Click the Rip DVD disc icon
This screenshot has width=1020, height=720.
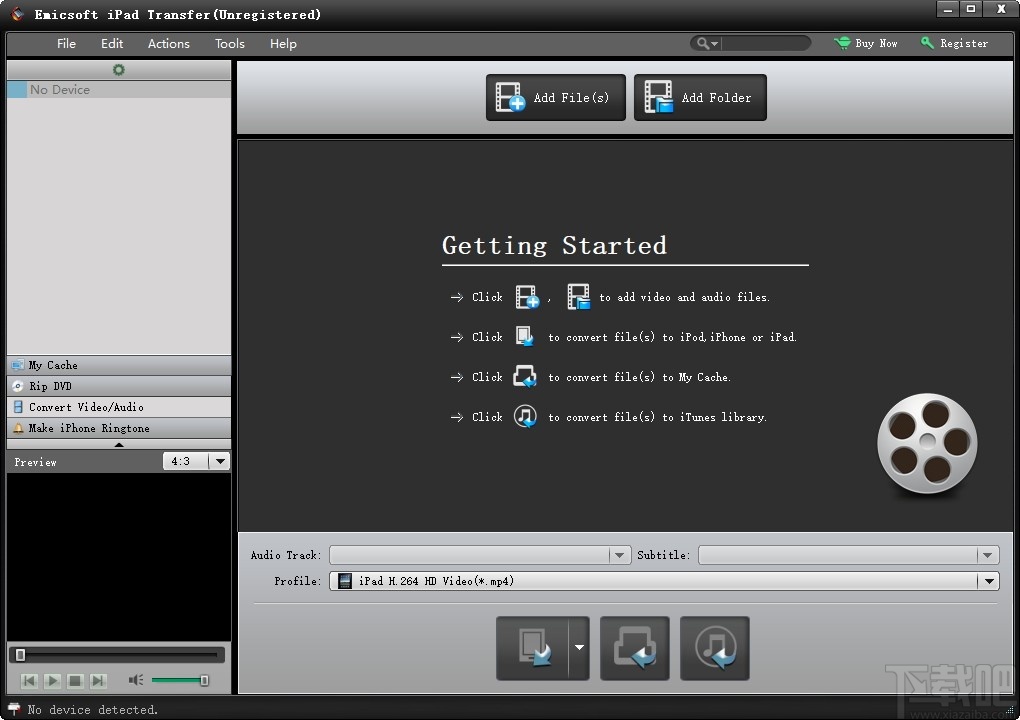point(18,386)
